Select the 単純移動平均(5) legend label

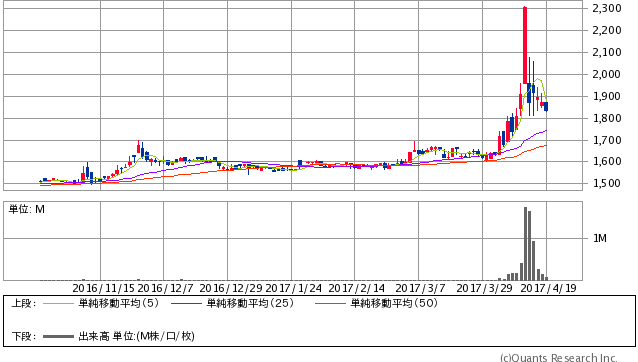coord(118,303)
